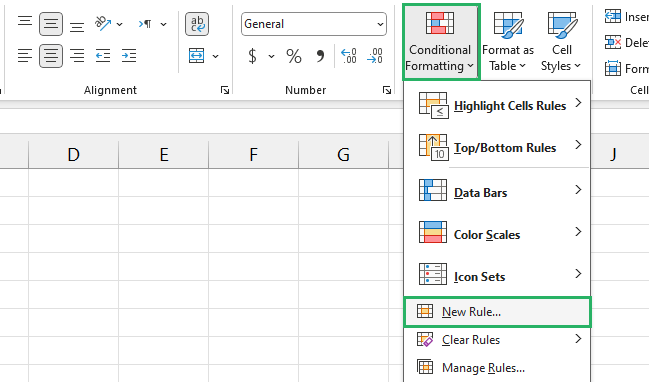The height and width of the screenshot is (382, 649).
Task: Click the Decrease Decimal icon
Action: point(375,56)
